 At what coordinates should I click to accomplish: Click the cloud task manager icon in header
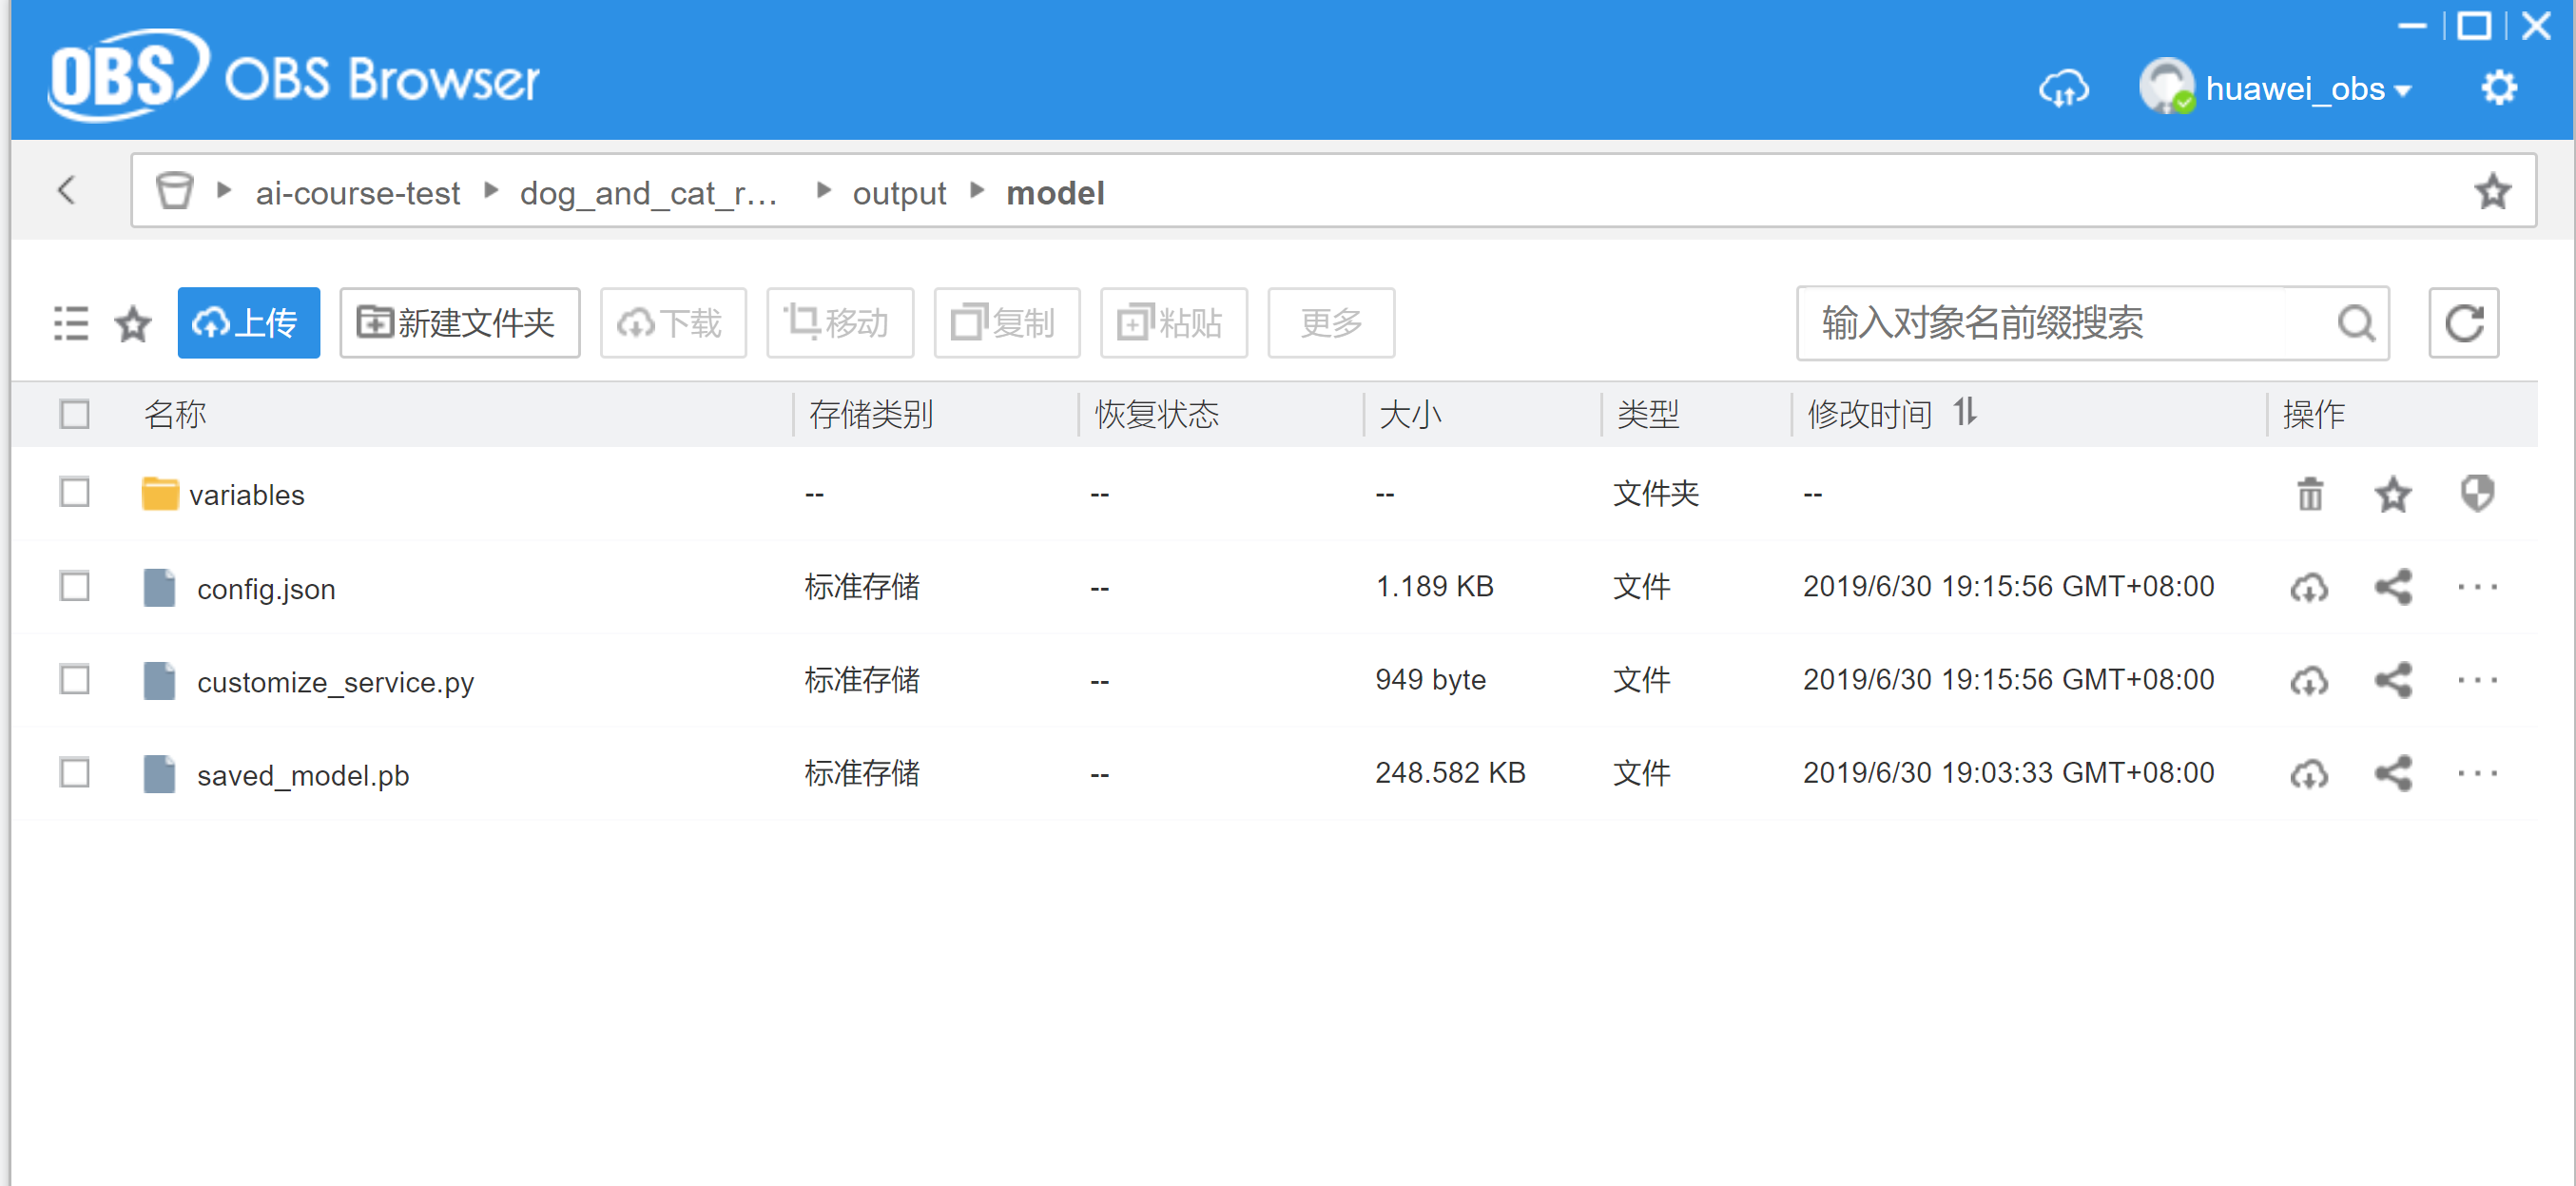pyautogui.click(x=2064, y=89)
